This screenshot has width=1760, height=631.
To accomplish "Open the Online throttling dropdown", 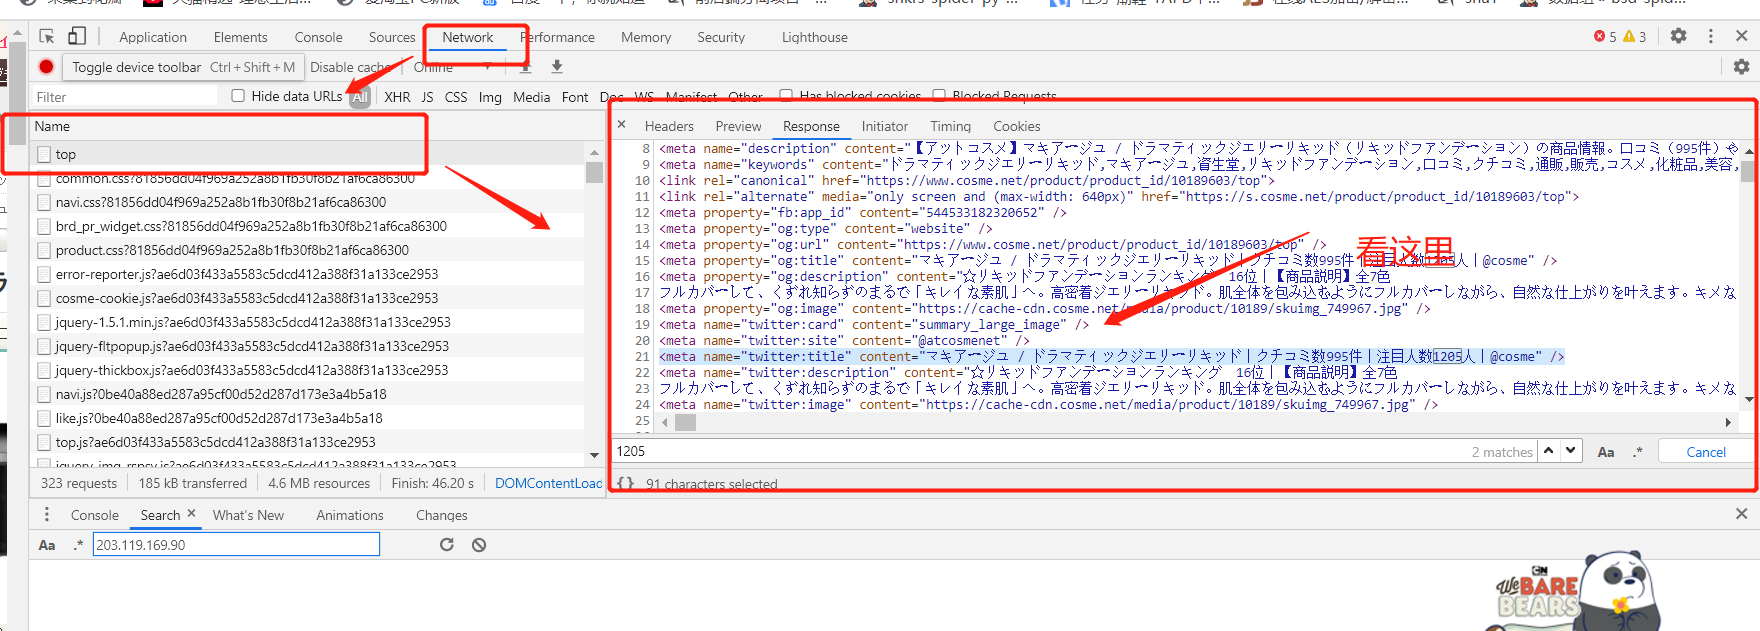I will [452, 67].
